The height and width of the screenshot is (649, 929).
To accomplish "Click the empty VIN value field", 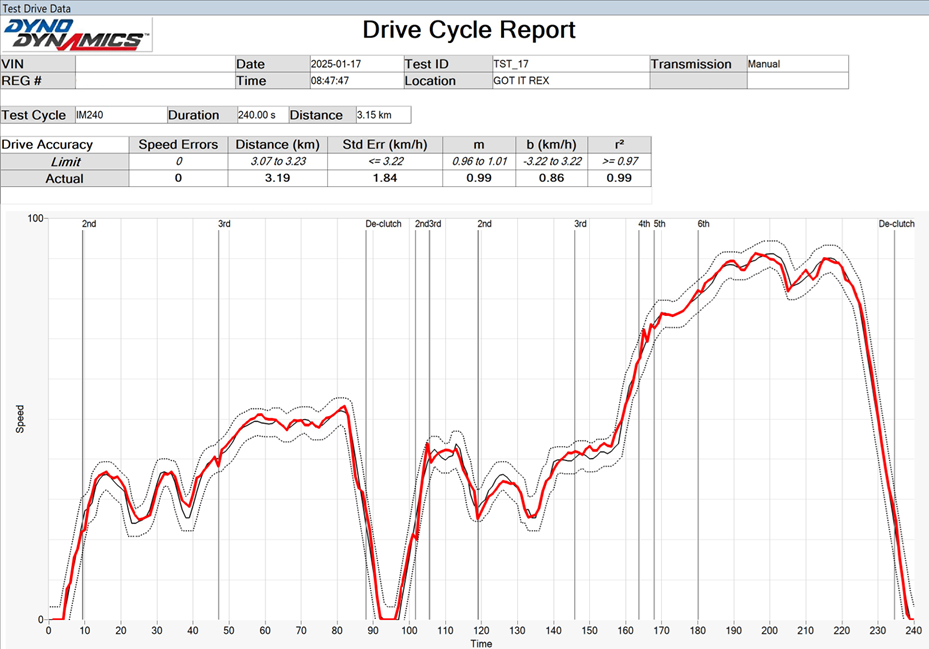I will (154, 64).
